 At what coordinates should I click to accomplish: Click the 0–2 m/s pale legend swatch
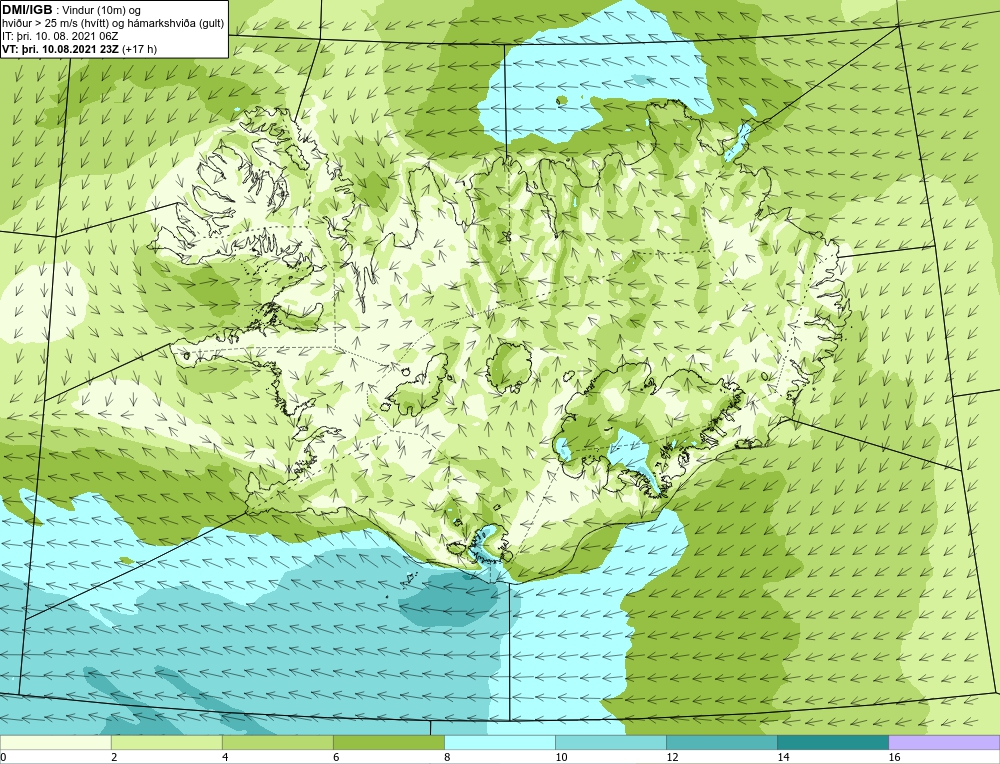55,742
